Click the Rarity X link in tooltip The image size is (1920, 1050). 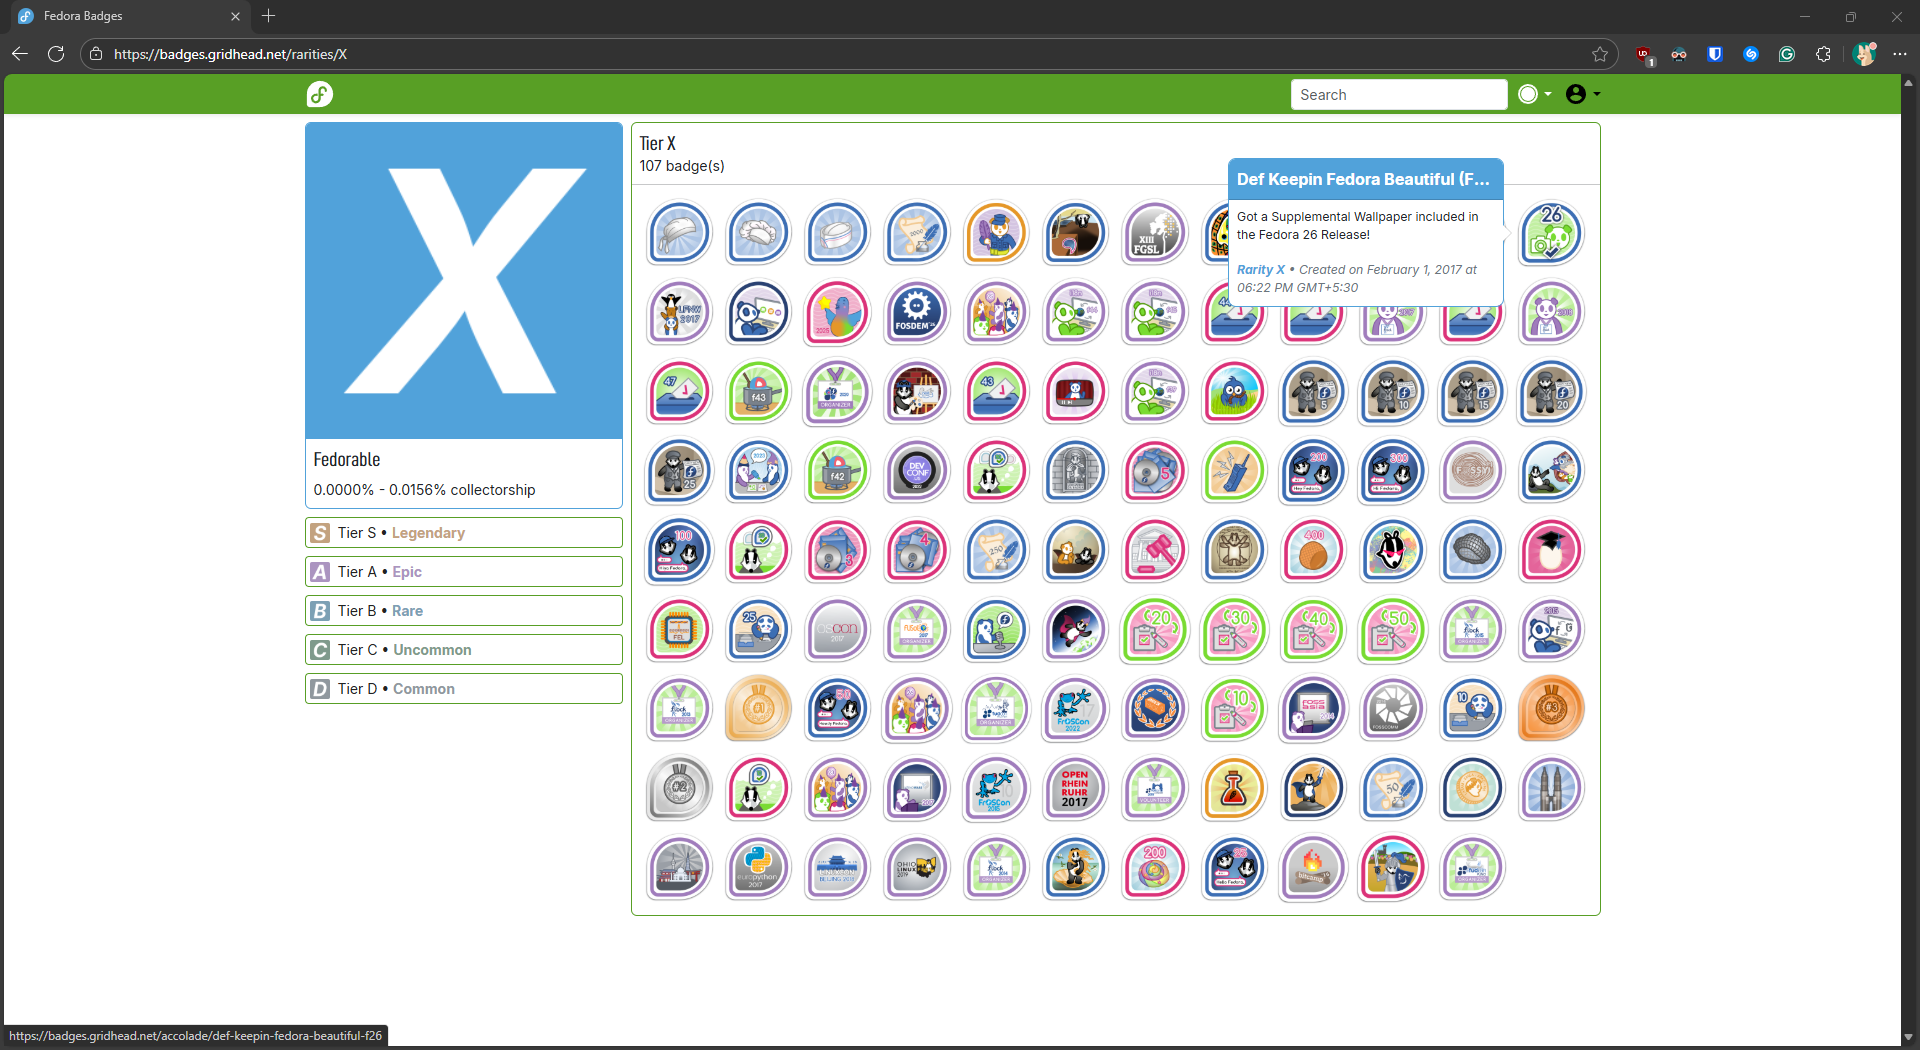(1260, 270)
